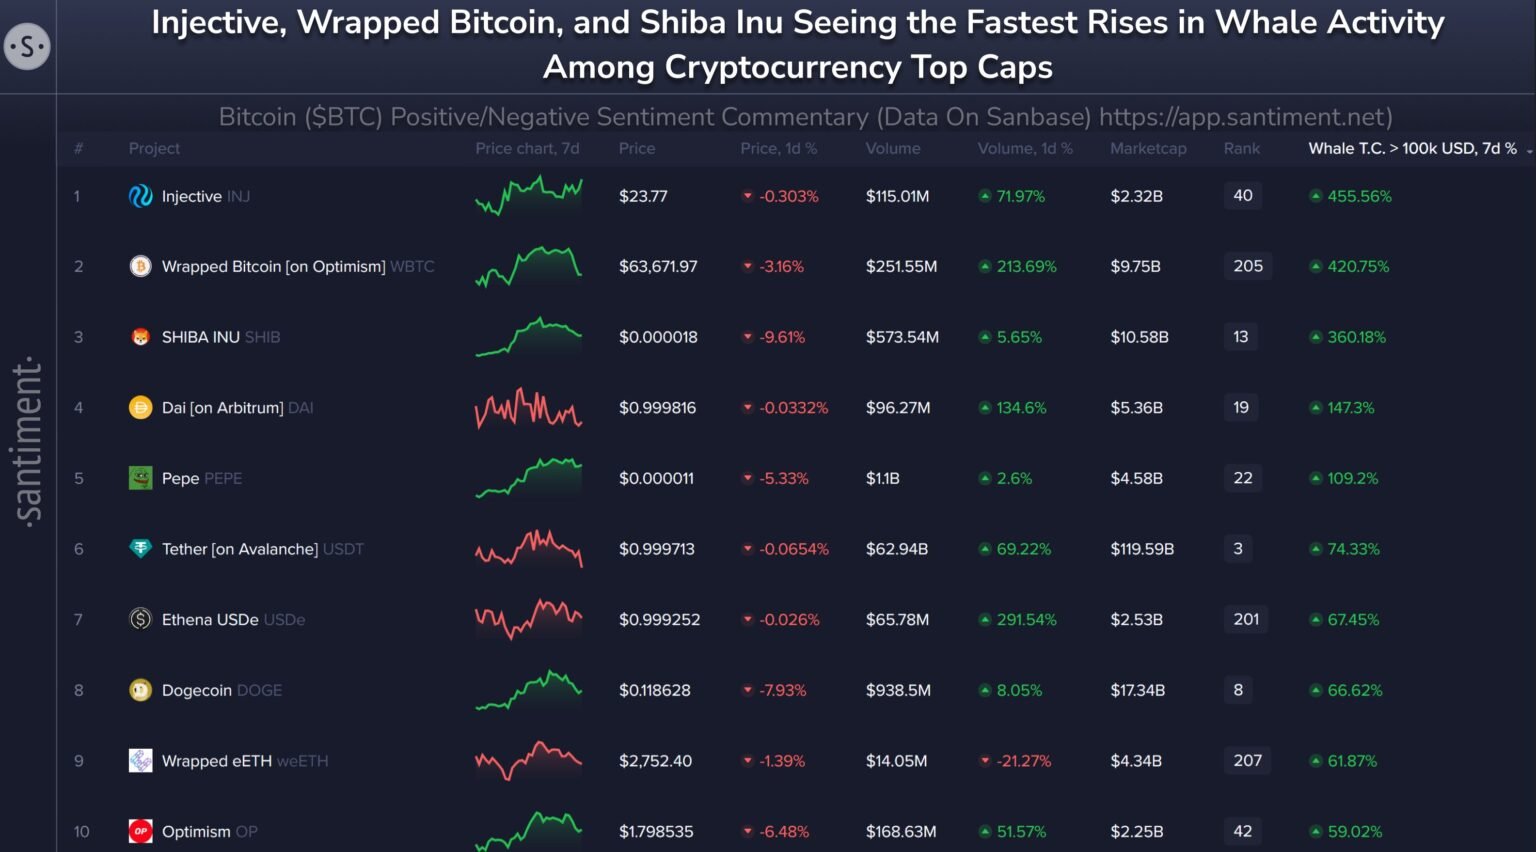Select the Dai [on Arbitrum] token icon
Screen dimensions: 1536x852
(140, 407)
